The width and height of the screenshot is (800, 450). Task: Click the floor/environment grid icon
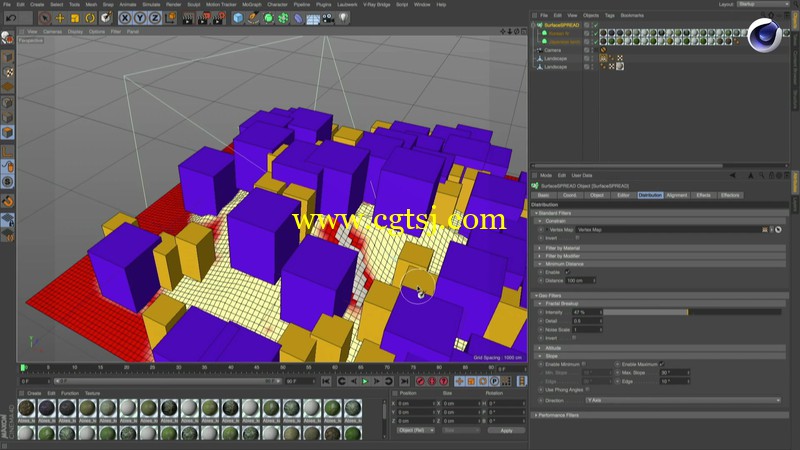(x=313, y=19)
